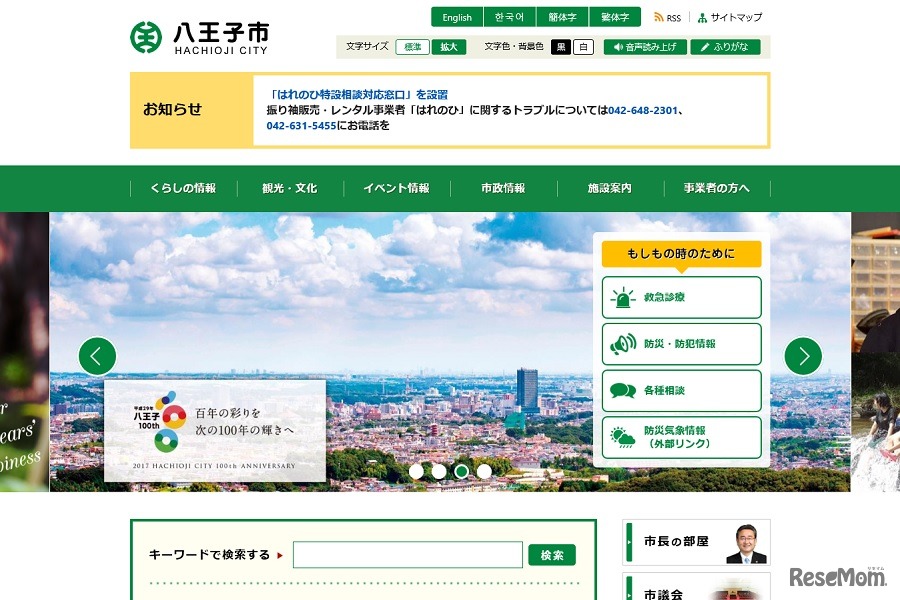Viewport: 900px width, 600px height.
Task: Select the 観光・文化 navigation item
Action: (x=287, y=188)
